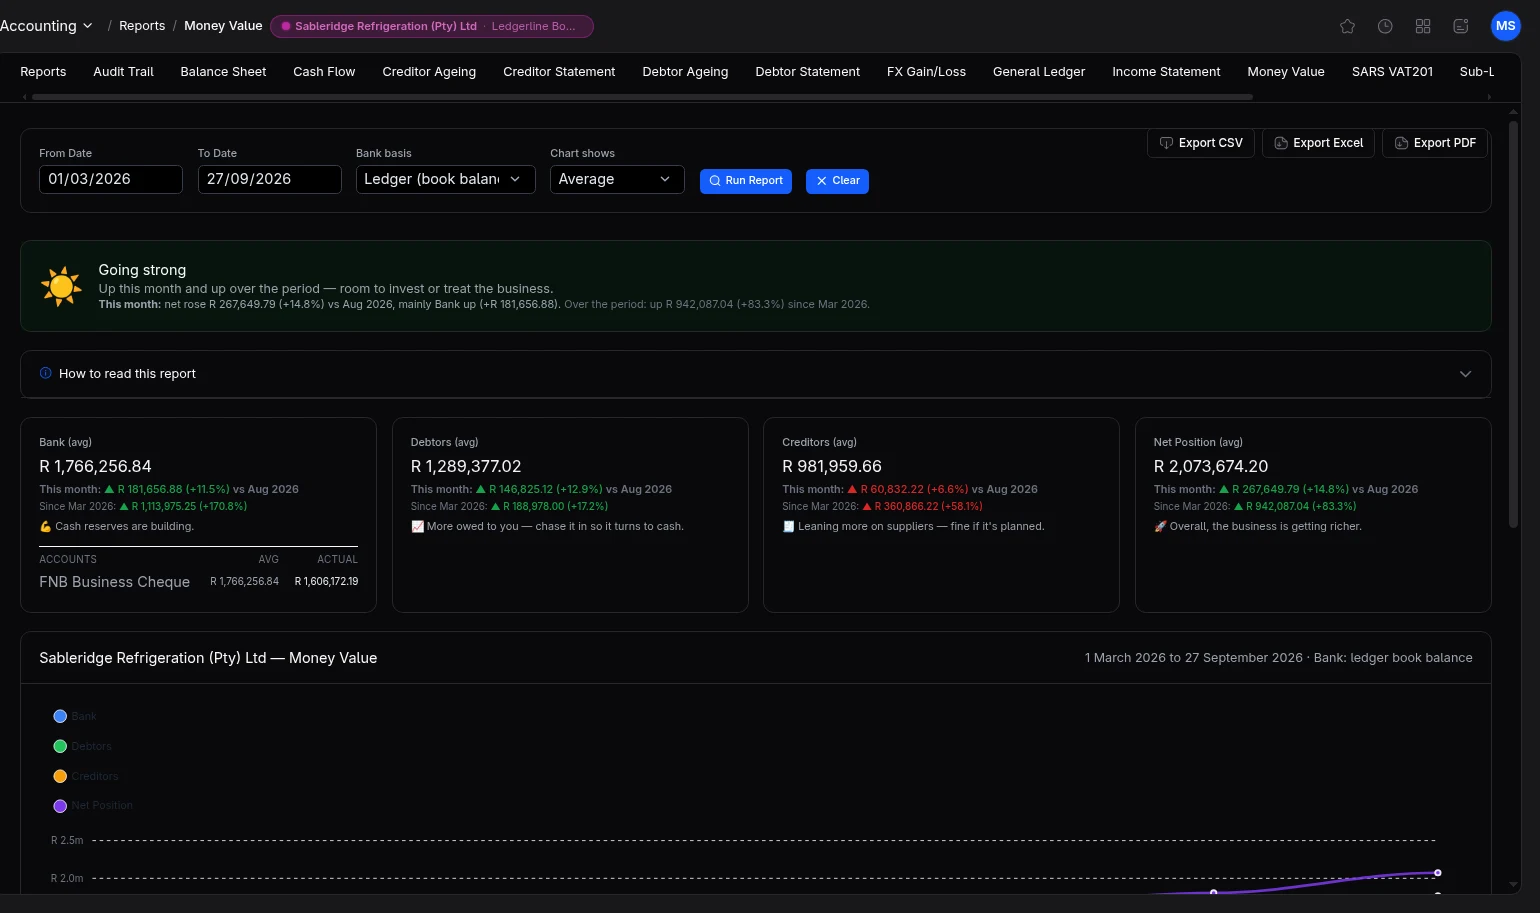
Task: Open the Debtor Statement tab
Action: pyautogui.click(x=807, y=72)
